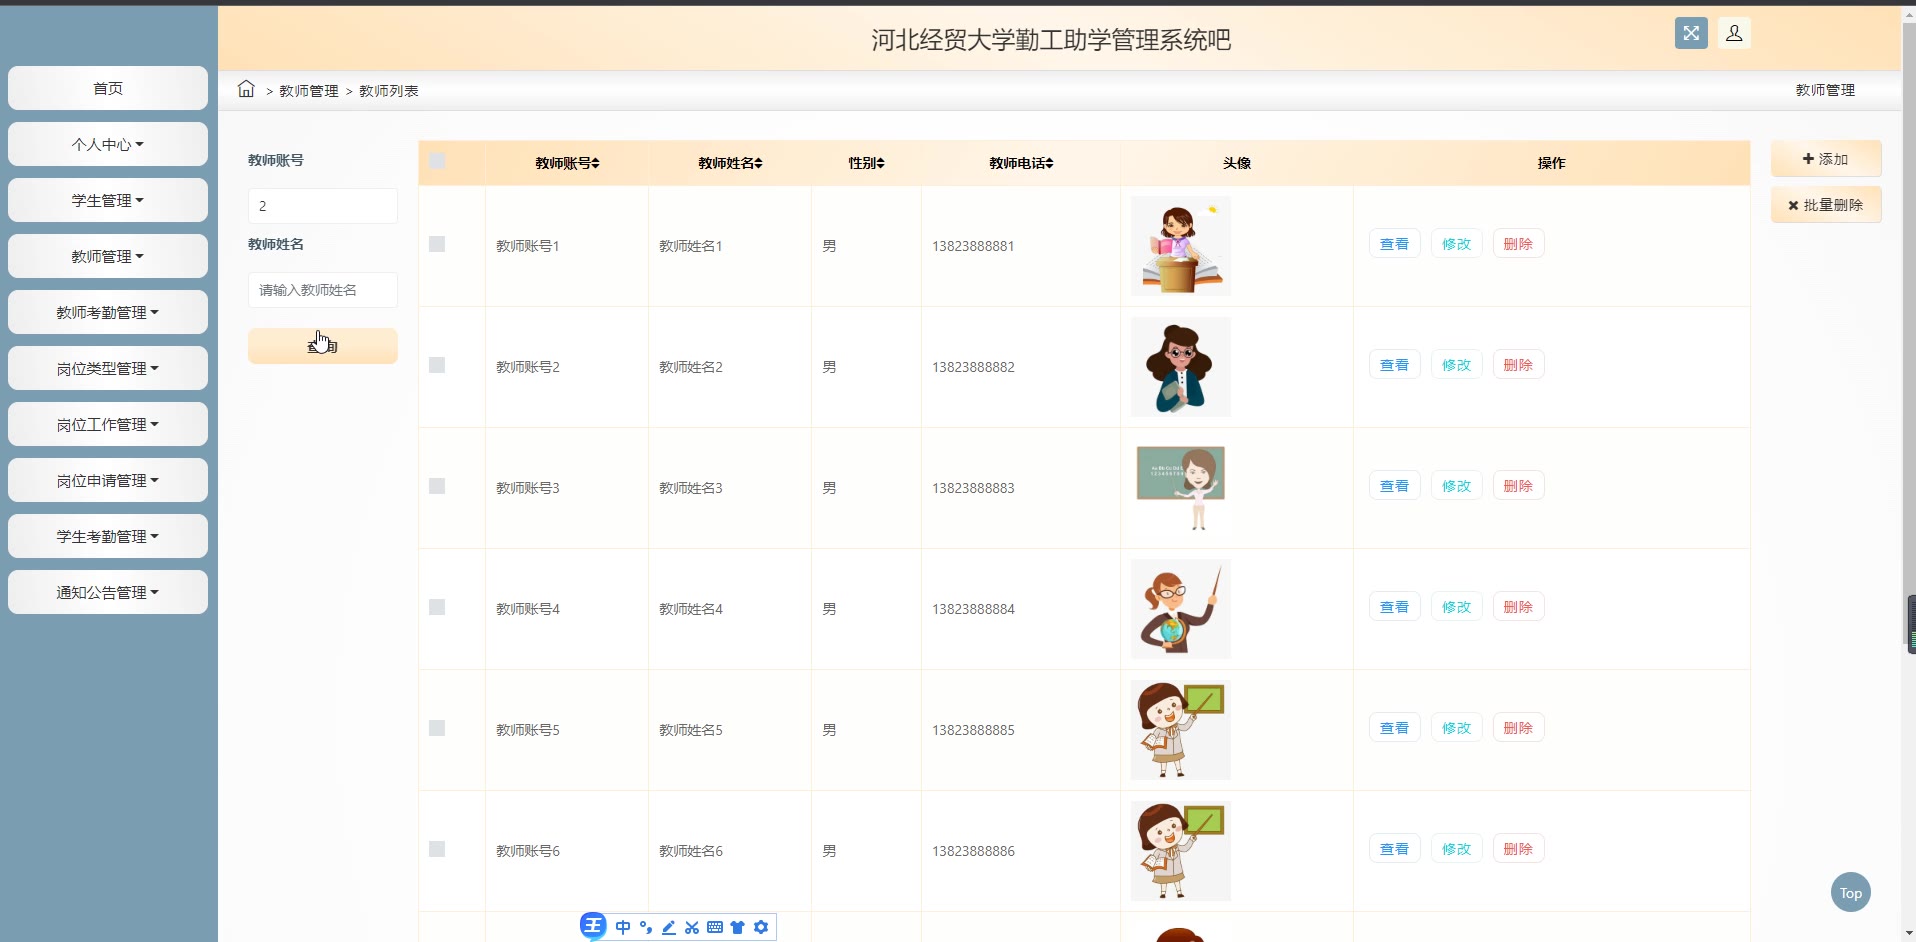Check the checkbox for 教师账号1 row
Image resolution: width=1916 pixels, height=942 pixels.
pyautogui.click(x=437, y=244)
